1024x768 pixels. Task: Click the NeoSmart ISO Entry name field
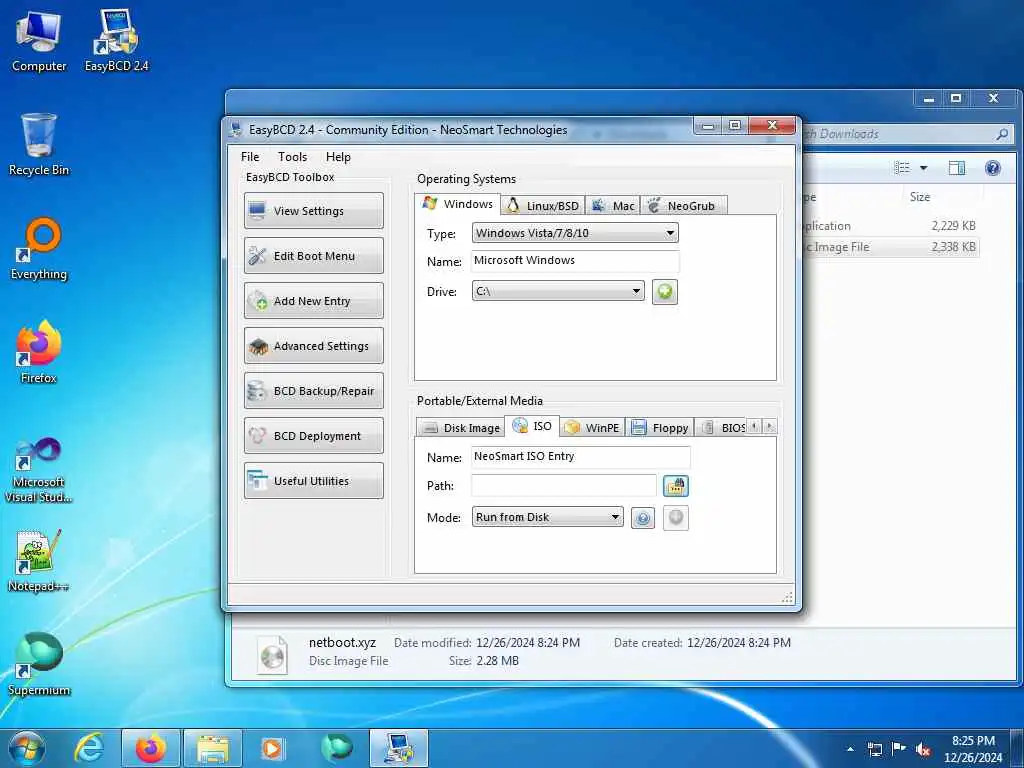(580, 457)
